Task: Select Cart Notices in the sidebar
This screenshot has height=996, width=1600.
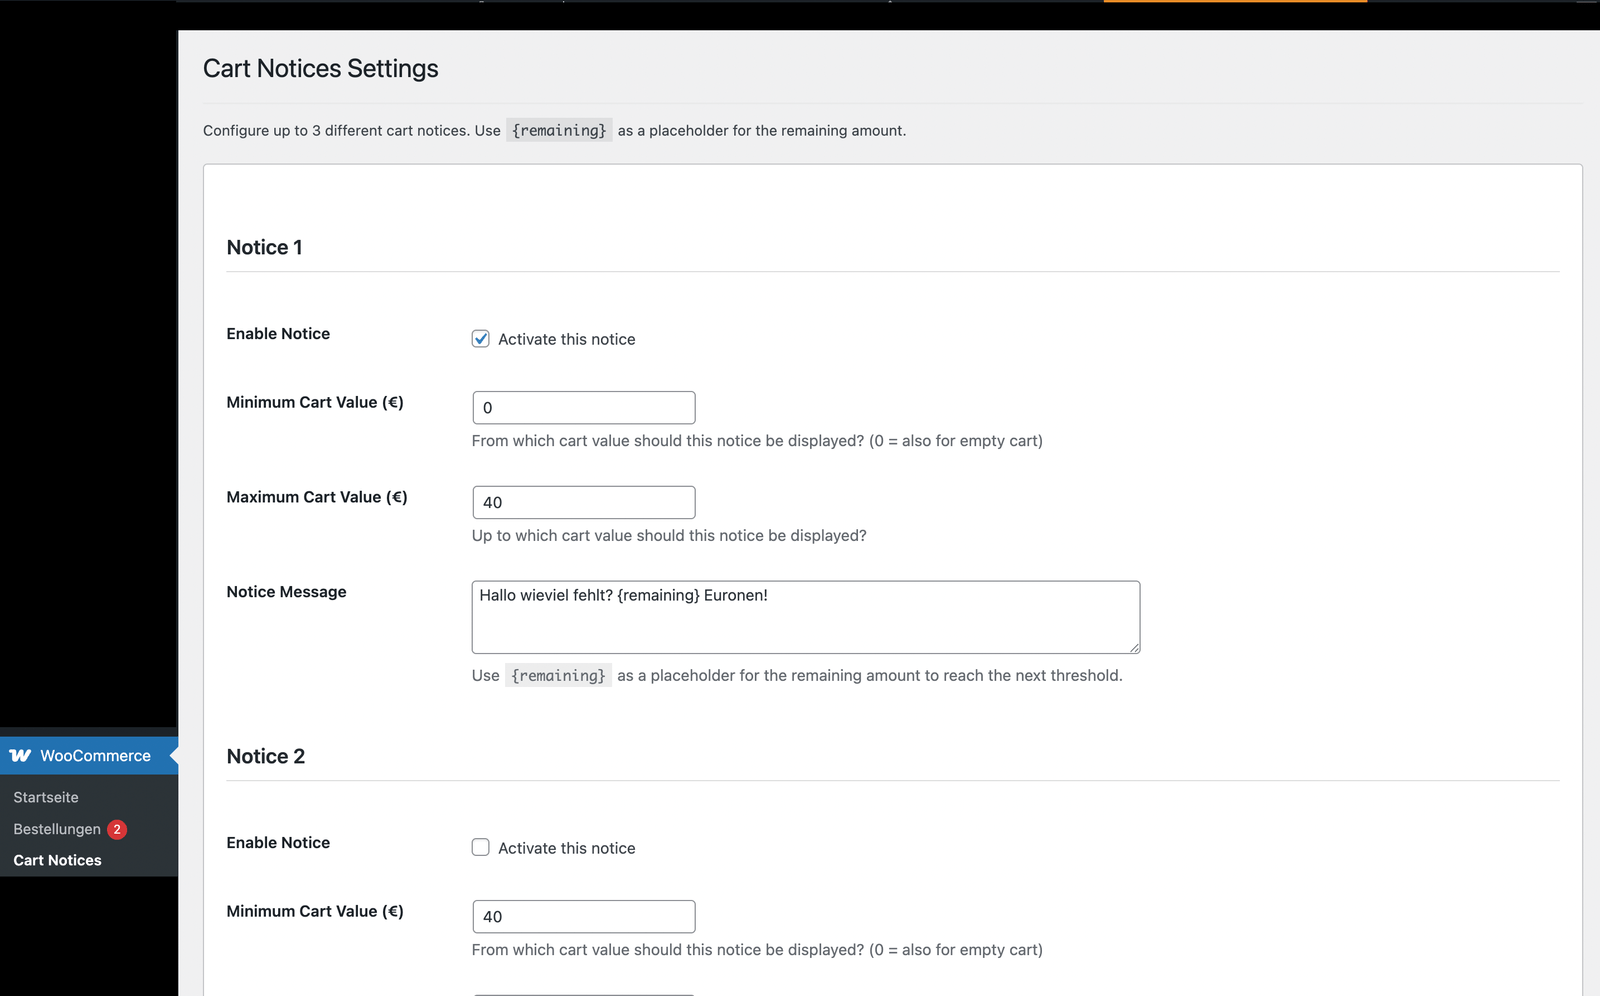Action: (57, 860)
